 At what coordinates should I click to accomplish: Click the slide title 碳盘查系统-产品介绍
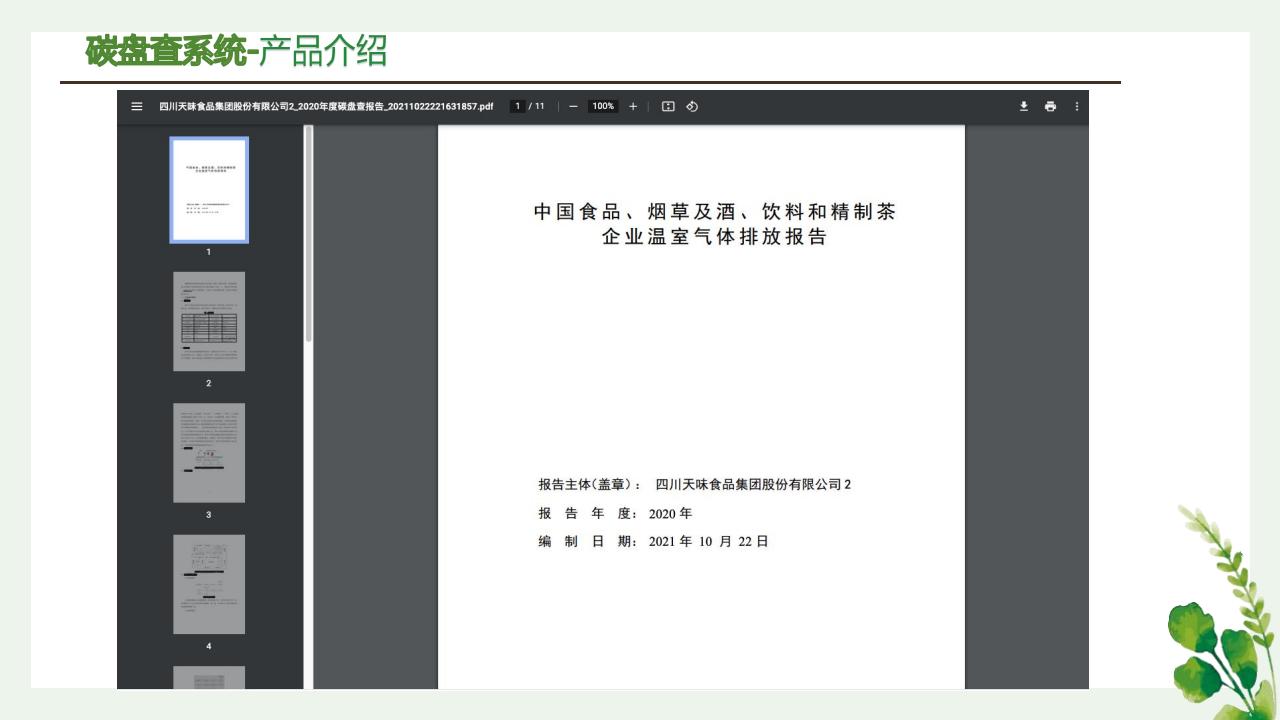(x=236, y=51)
